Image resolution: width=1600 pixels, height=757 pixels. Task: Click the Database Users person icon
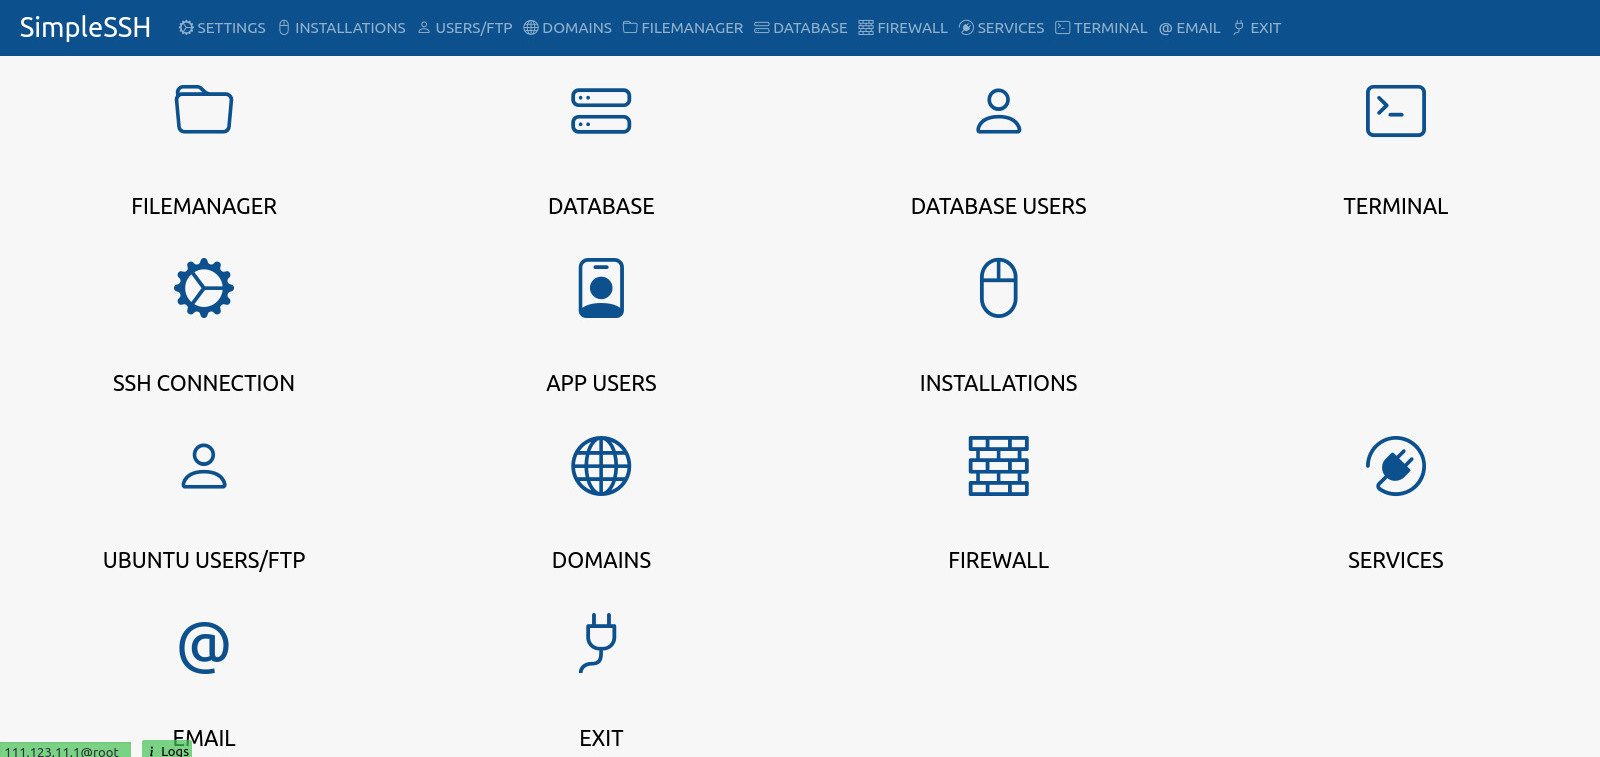[x=998, y=111]
